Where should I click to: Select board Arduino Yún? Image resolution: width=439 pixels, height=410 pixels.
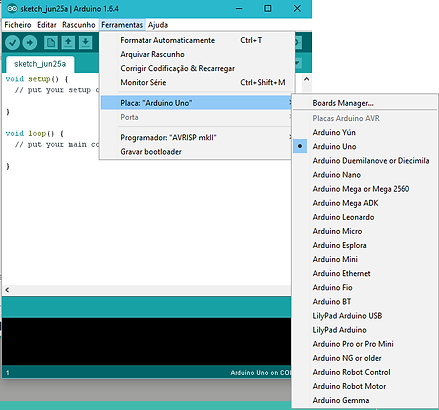click(365, 132)
